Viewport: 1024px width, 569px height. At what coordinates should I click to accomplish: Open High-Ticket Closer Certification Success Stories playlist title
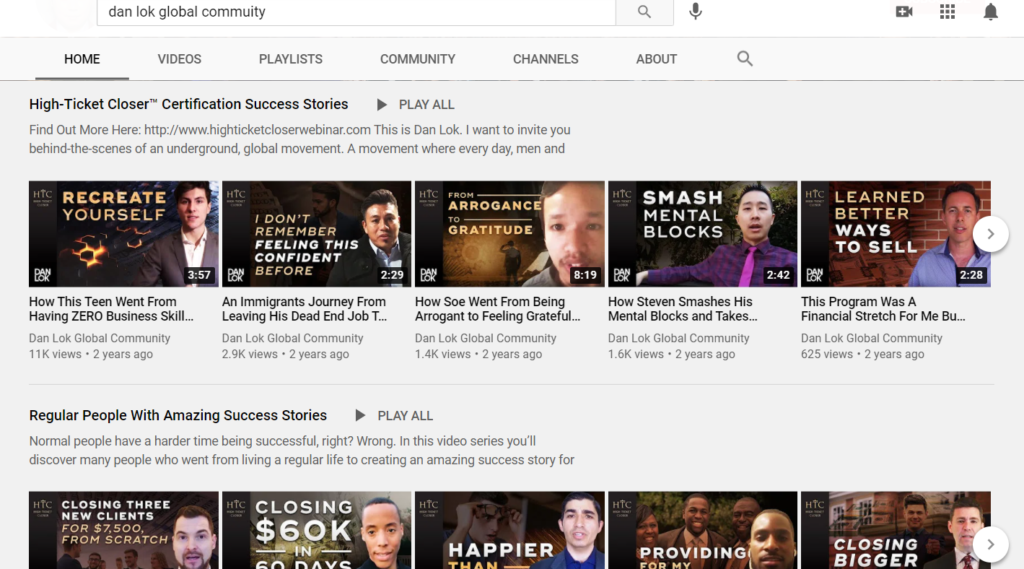click(189, 104)
